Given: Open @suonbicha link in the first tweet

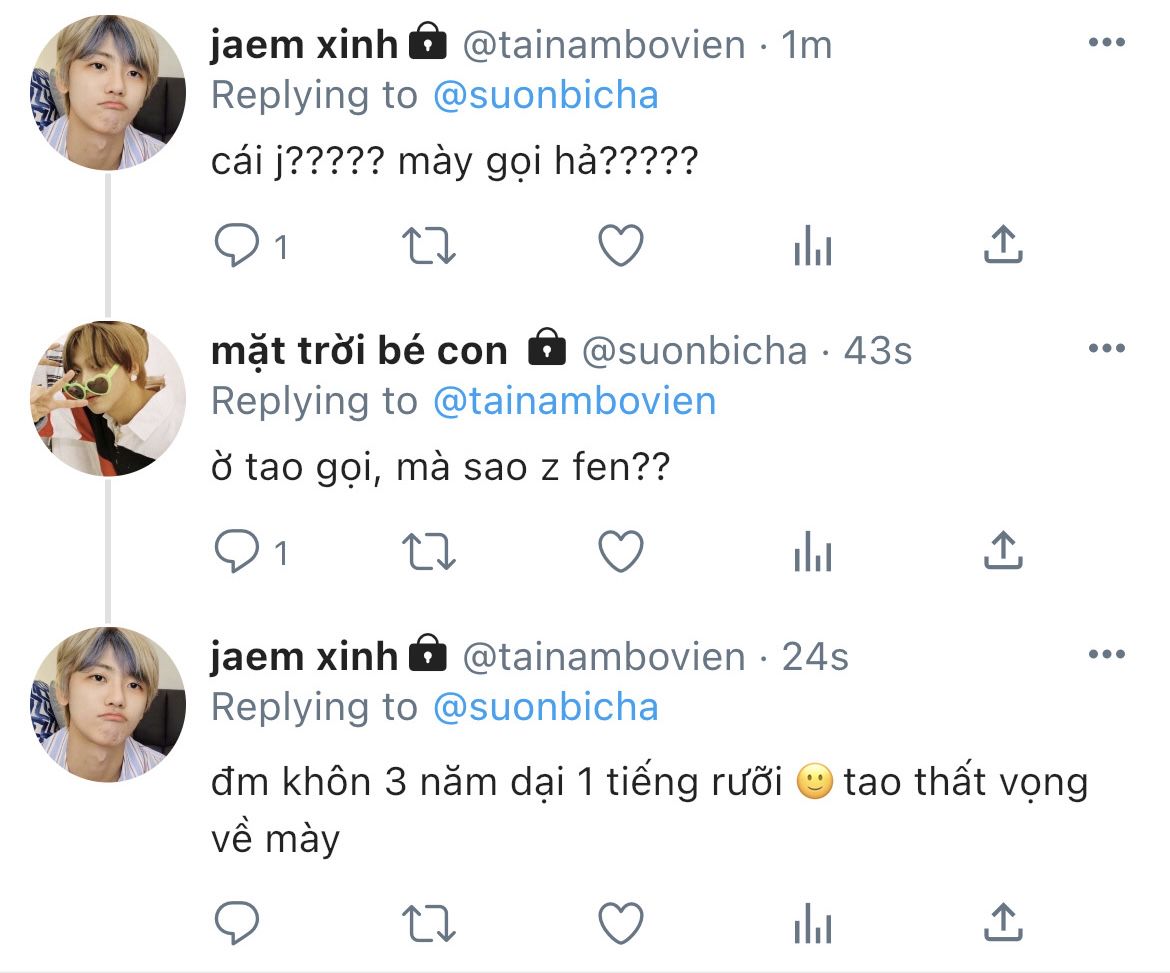Looking at the screenshot, I should coord(546,96).
